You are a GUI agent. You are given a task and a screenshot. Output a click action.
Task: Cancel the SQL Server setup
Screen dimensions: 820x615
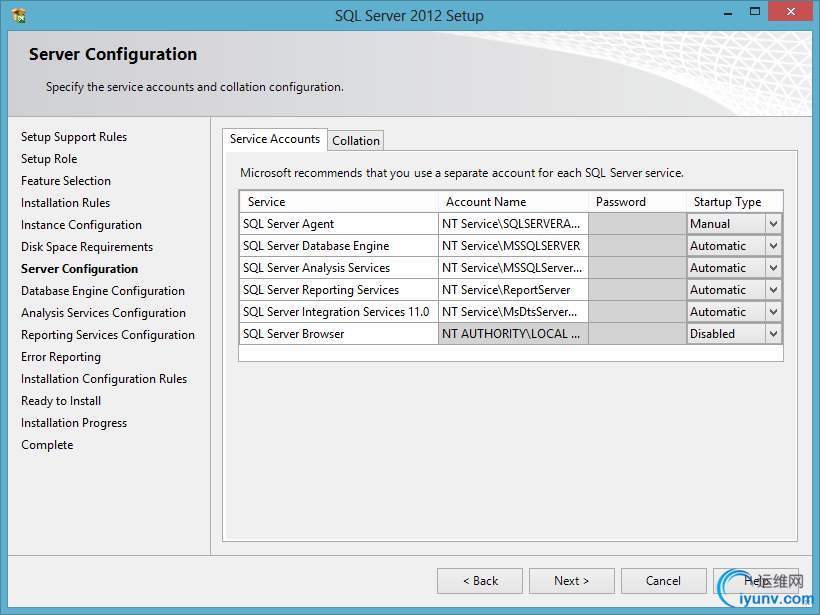coord(664,581)
